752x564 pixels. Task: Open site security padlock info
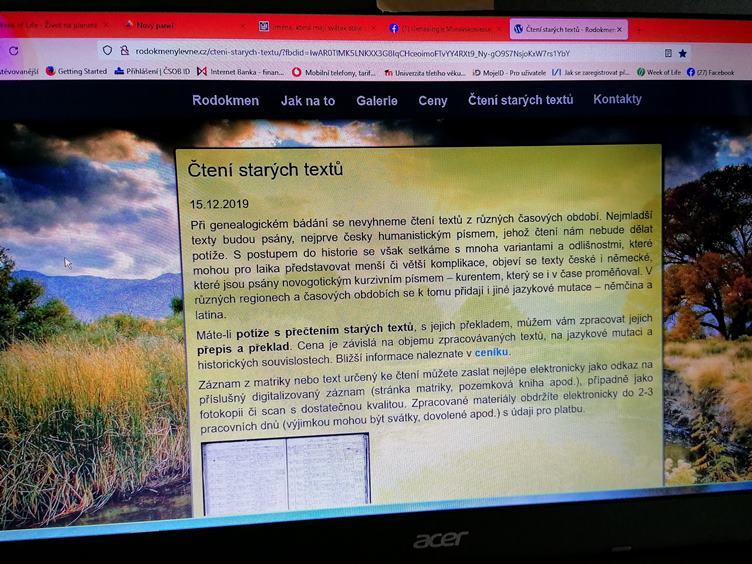[125, 50]
